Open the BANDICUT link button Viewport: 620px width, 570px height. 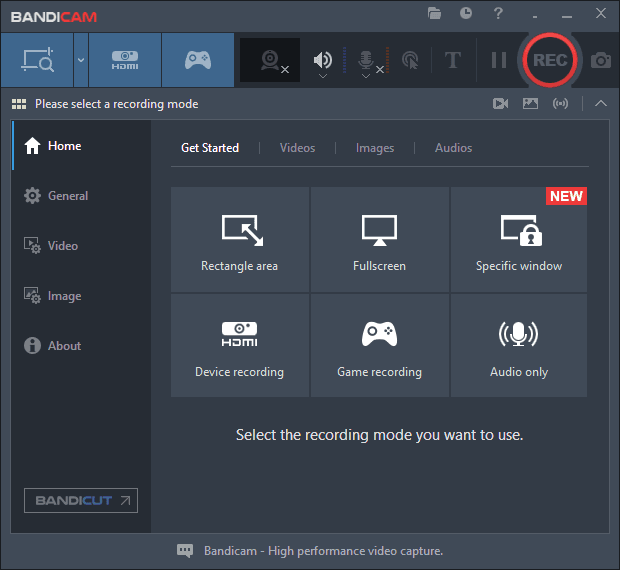(81, 500)
